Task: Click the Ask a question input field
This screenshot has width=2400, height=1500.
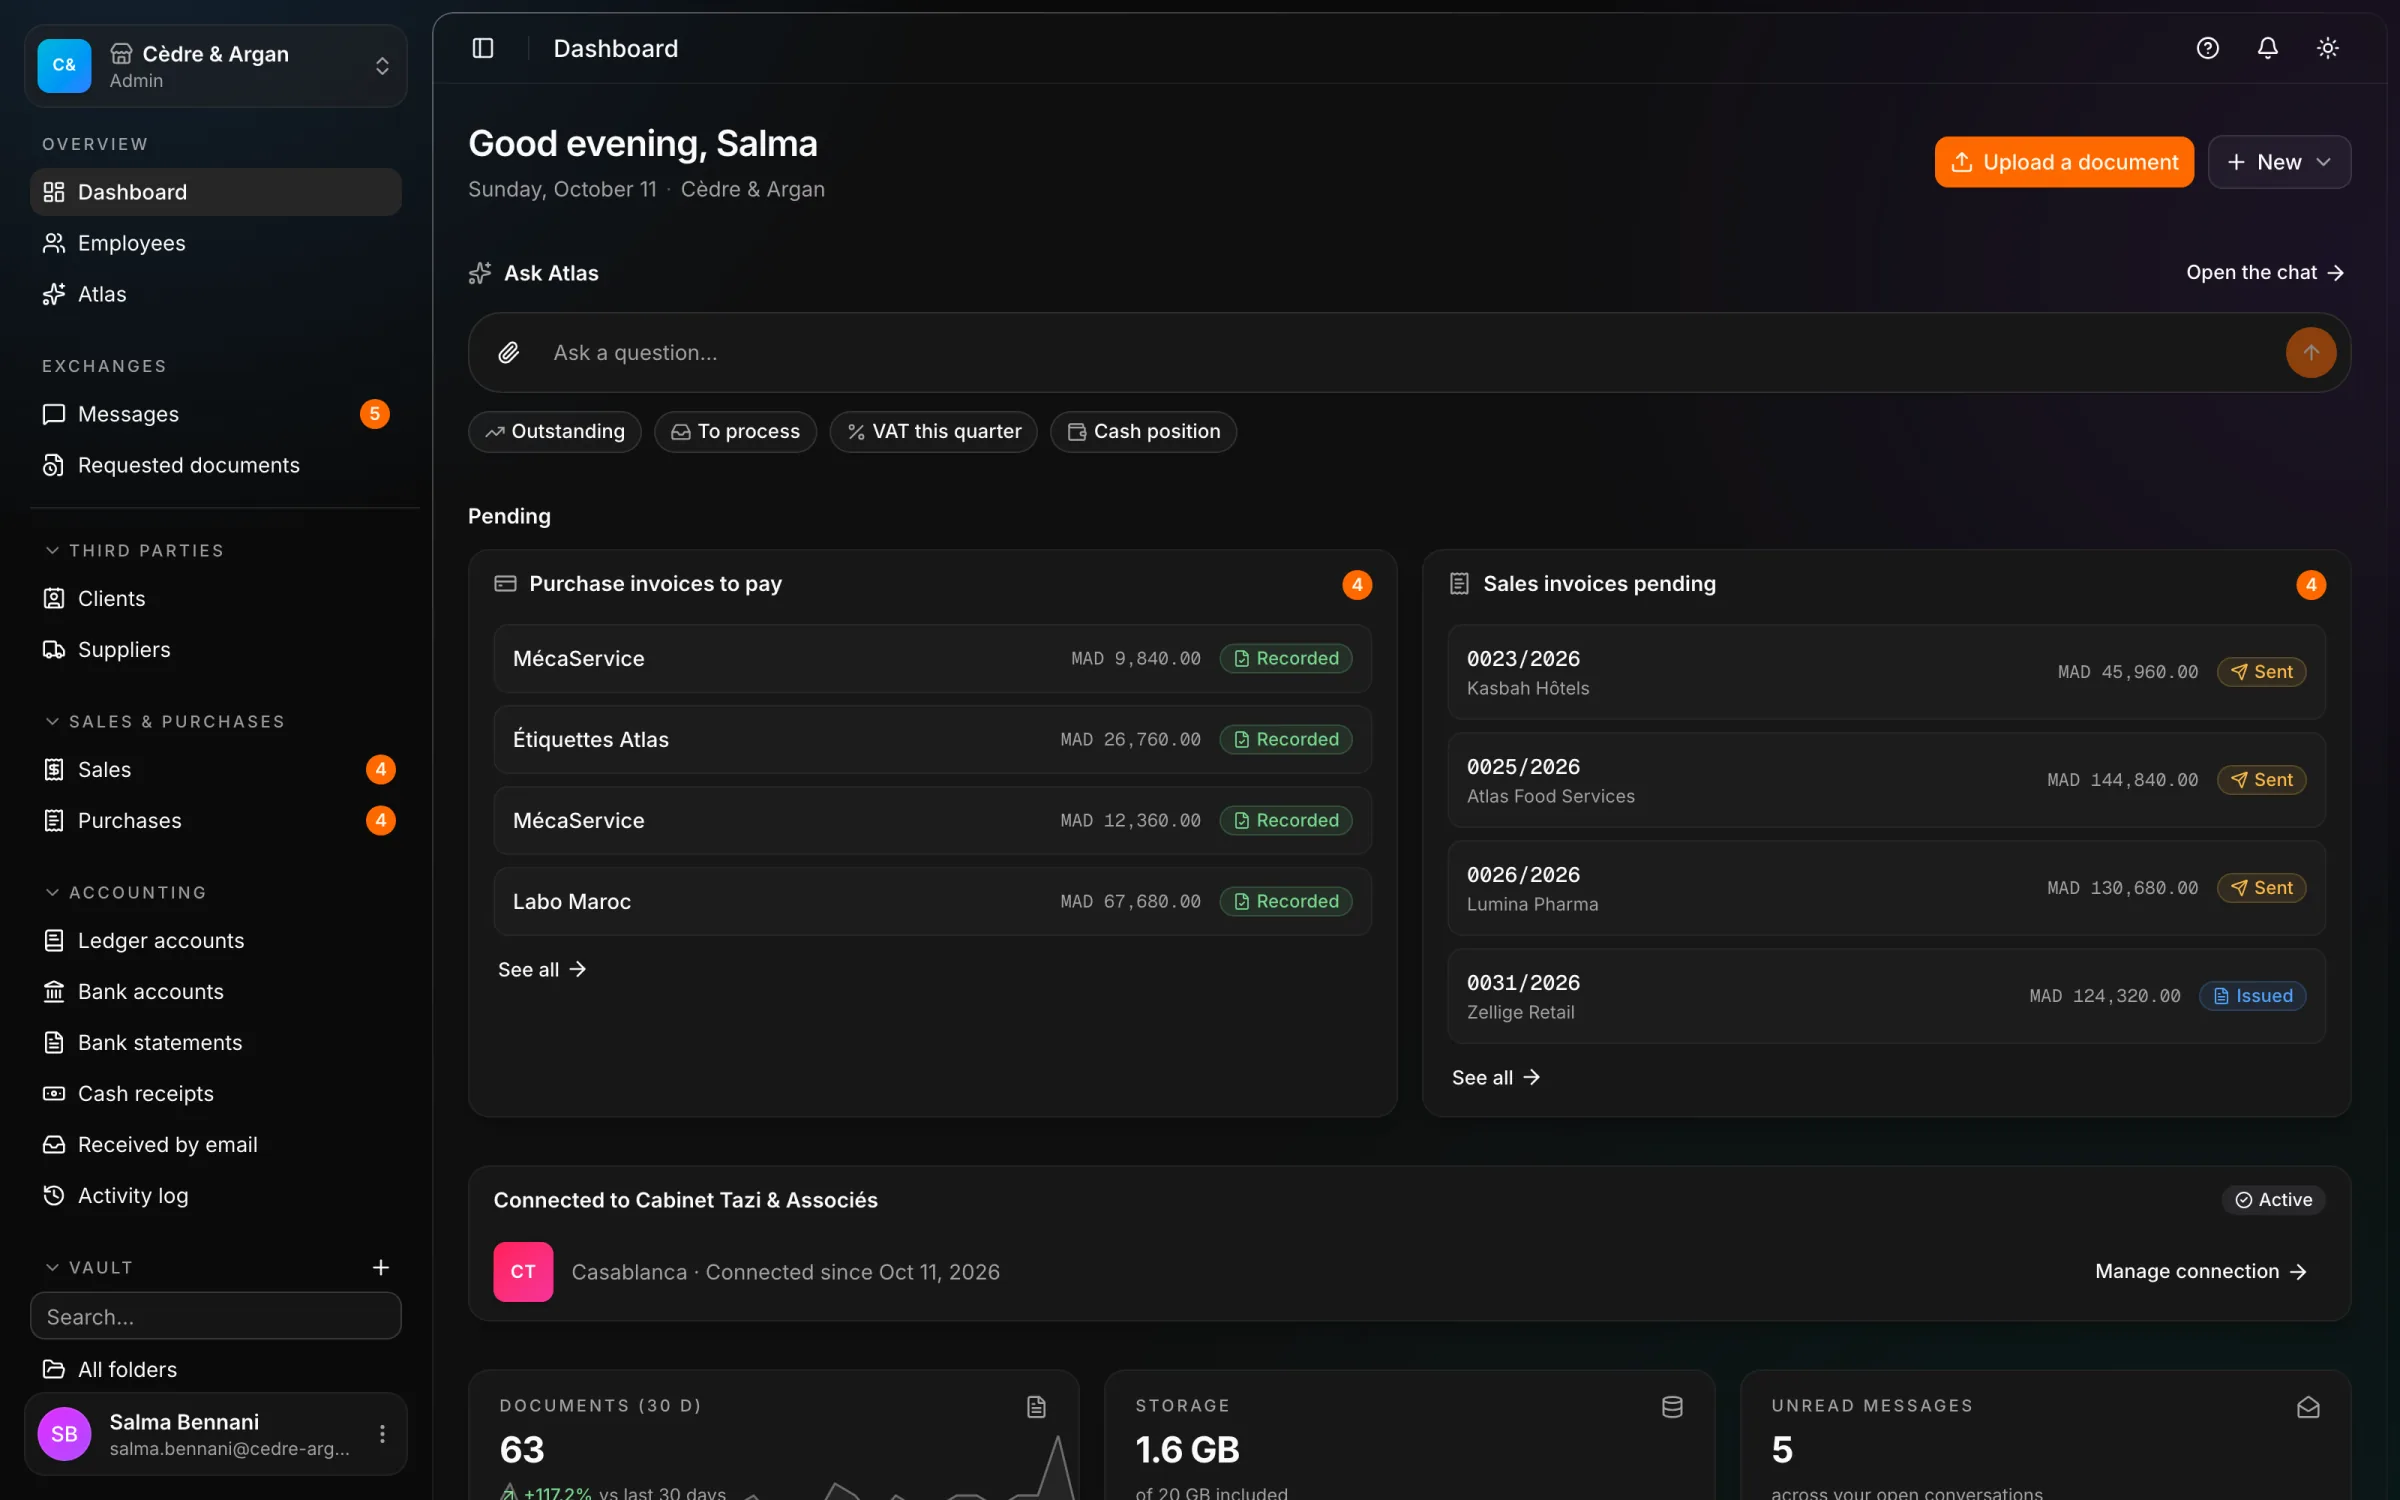Action: tap(1409, 352)
